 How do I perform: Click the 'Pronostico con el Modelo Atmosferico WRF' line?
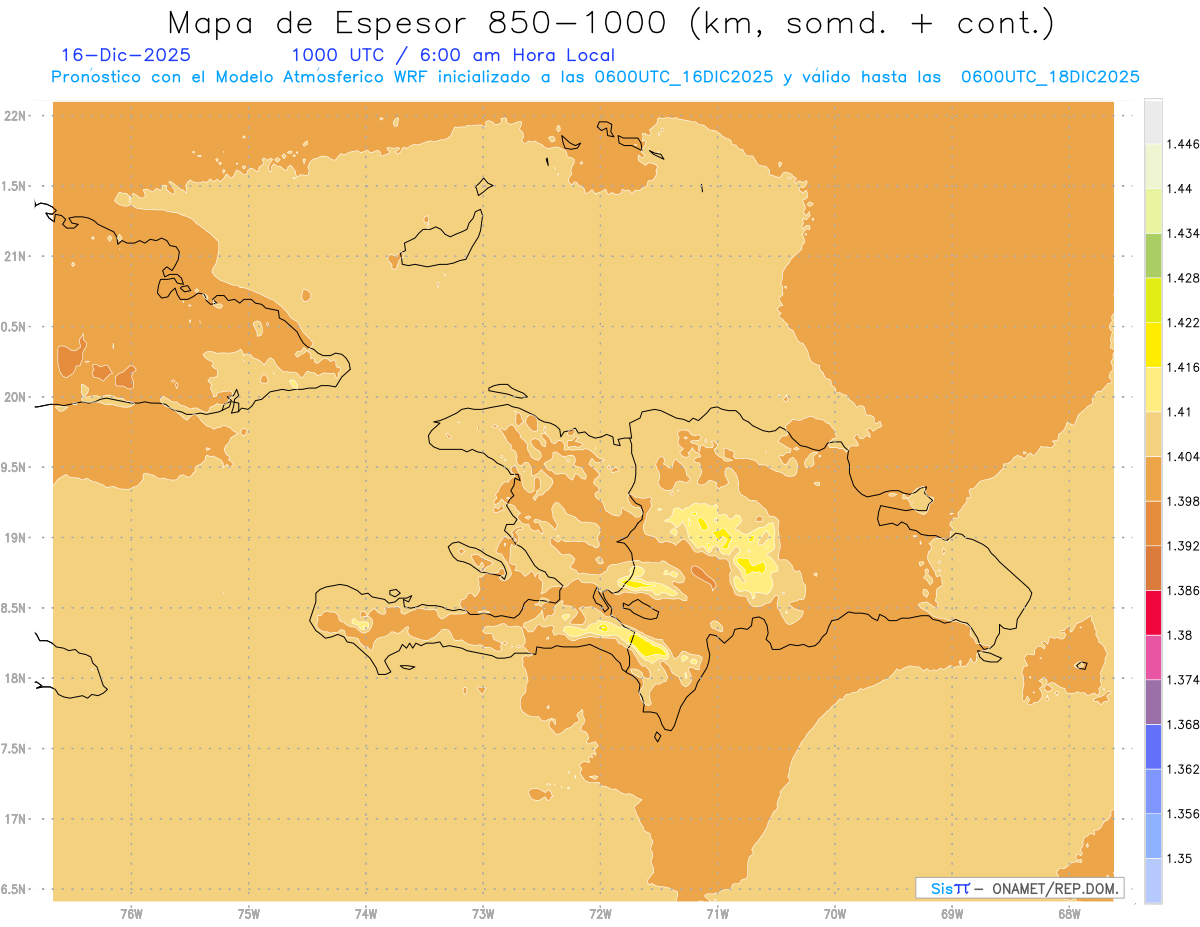pyautogui.click(x=595, y=77)
